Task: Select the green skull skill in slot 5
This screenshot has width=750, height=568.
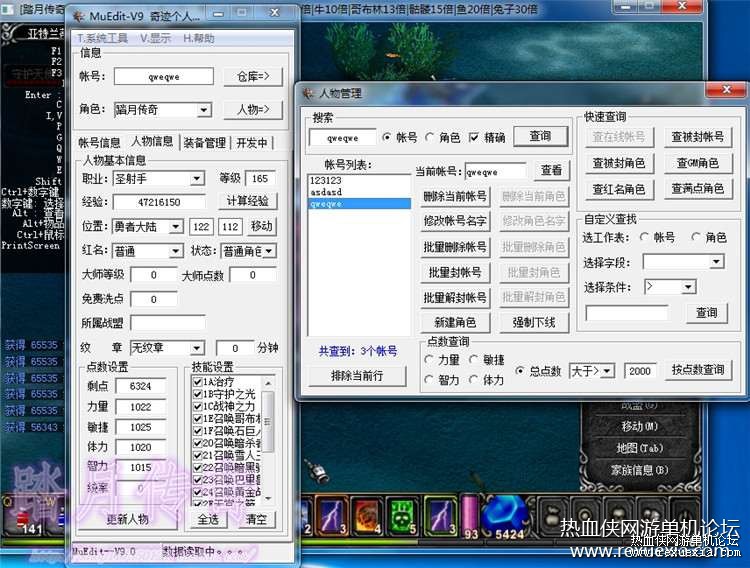Action: 403,516
